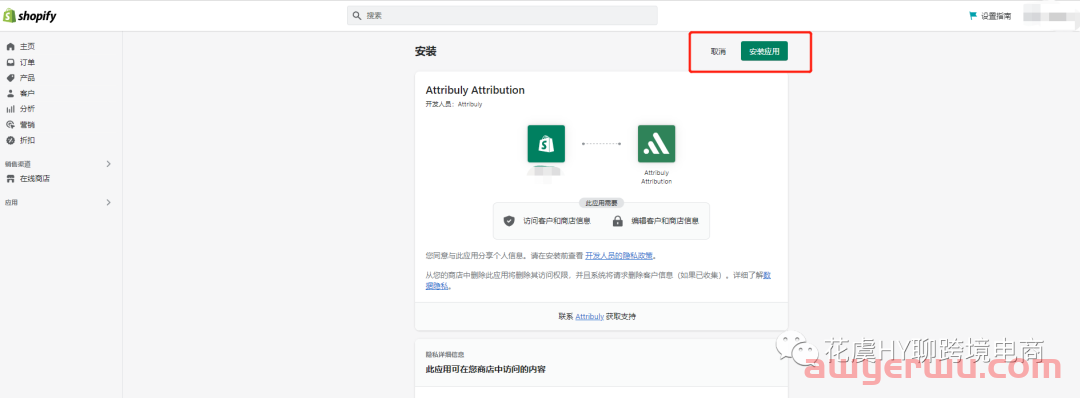Click the 安装 page title
1080x398 pixels.
pyautogui.click(x=426, y=52)
